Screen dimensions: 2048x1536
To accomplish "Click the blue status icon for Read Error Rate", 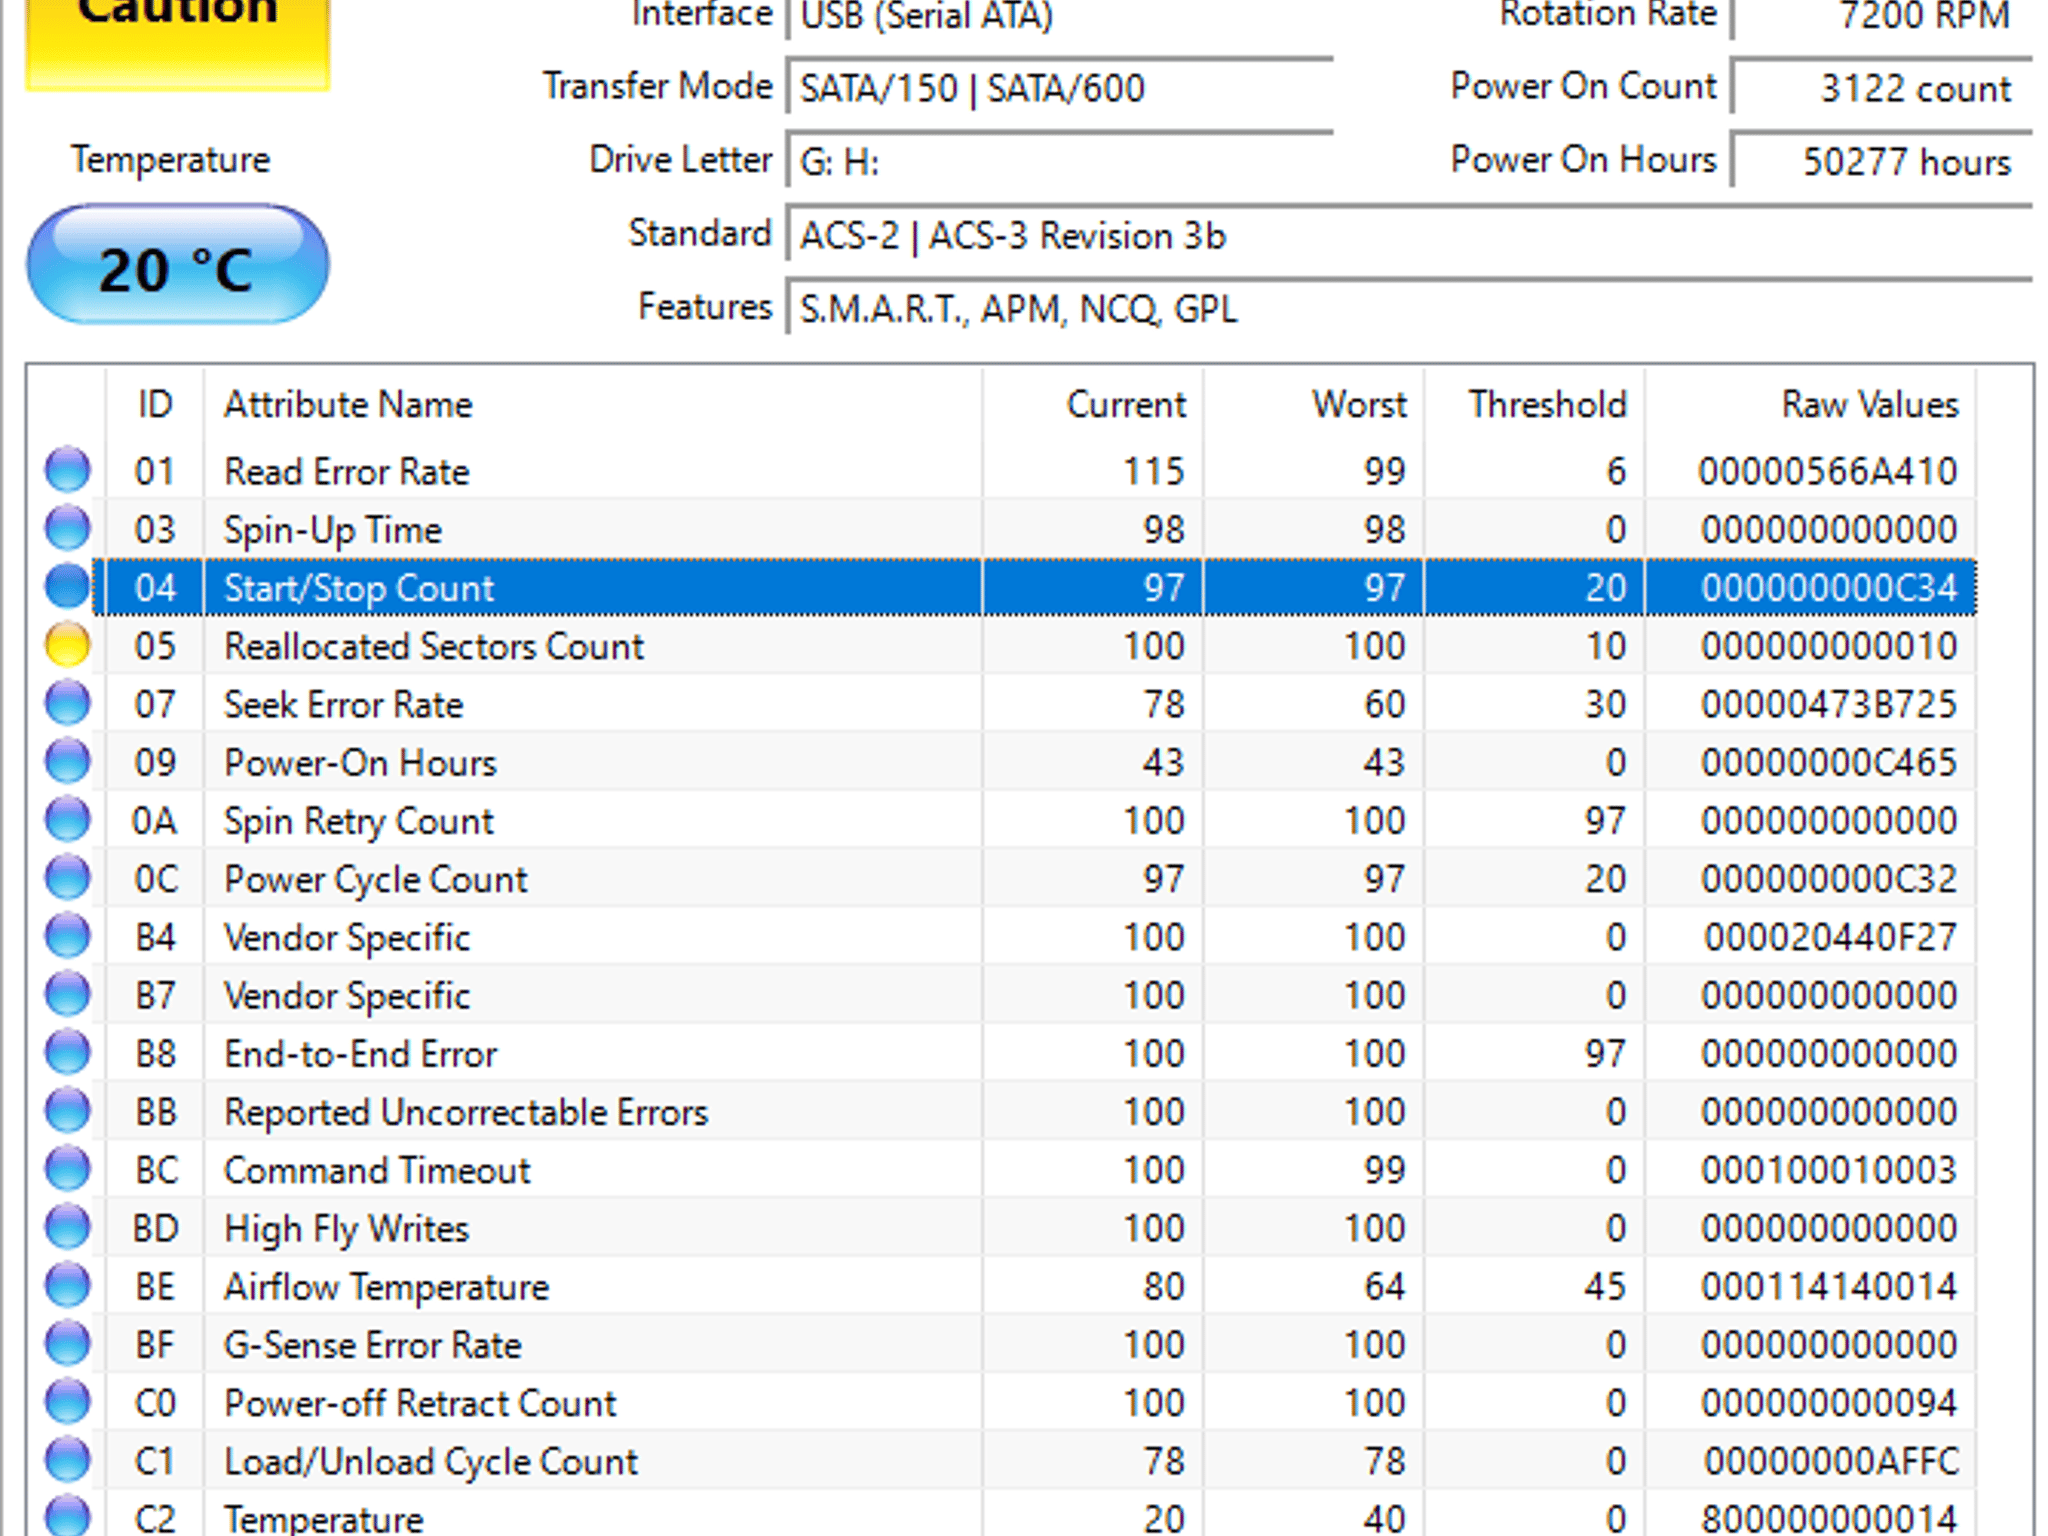I will click(x=68, y=470).
